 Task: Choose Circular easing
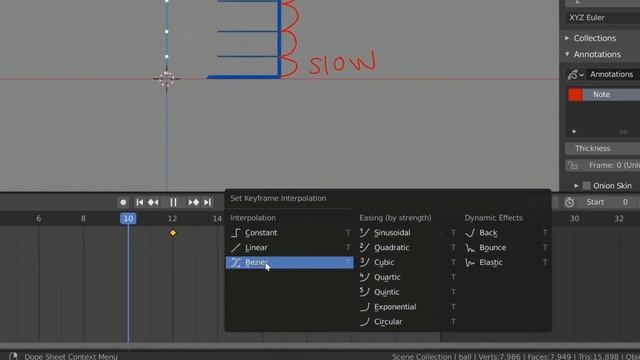[408, 322]
